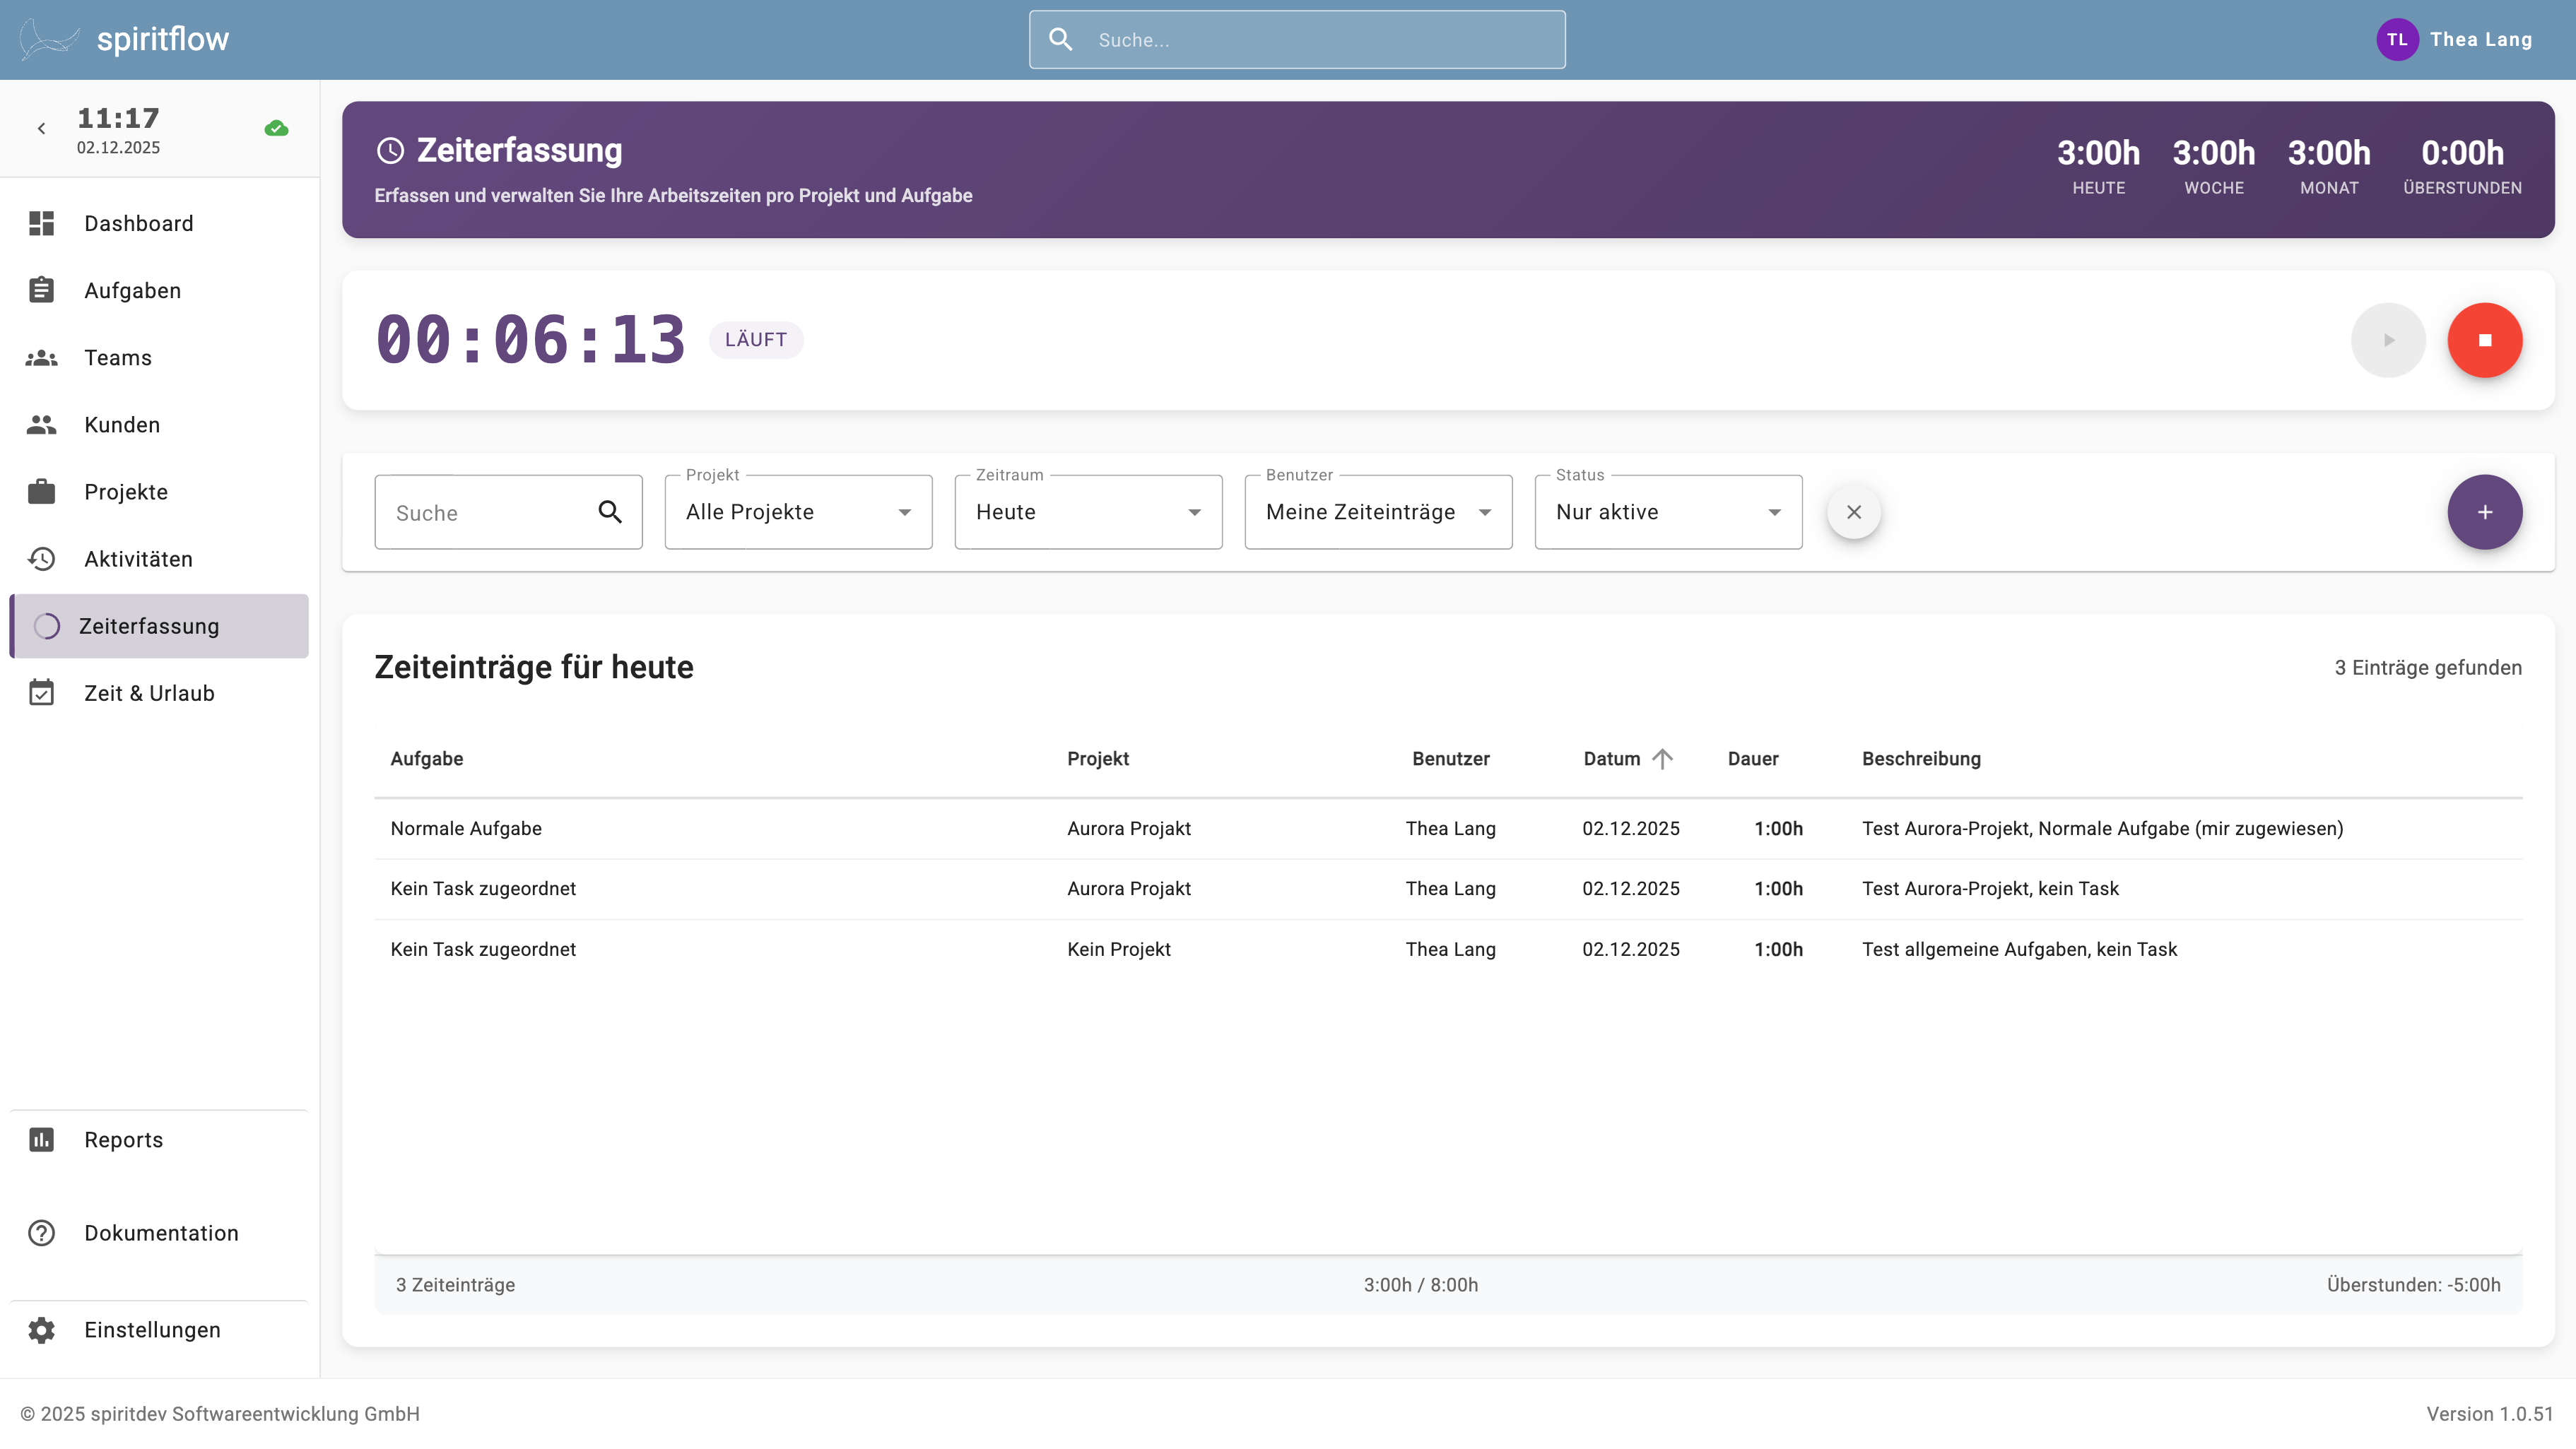The width and height of the screenshot is (2576, 1449).
Task: Click the spiritflow bird logo
Action: [x=50, y=39]
